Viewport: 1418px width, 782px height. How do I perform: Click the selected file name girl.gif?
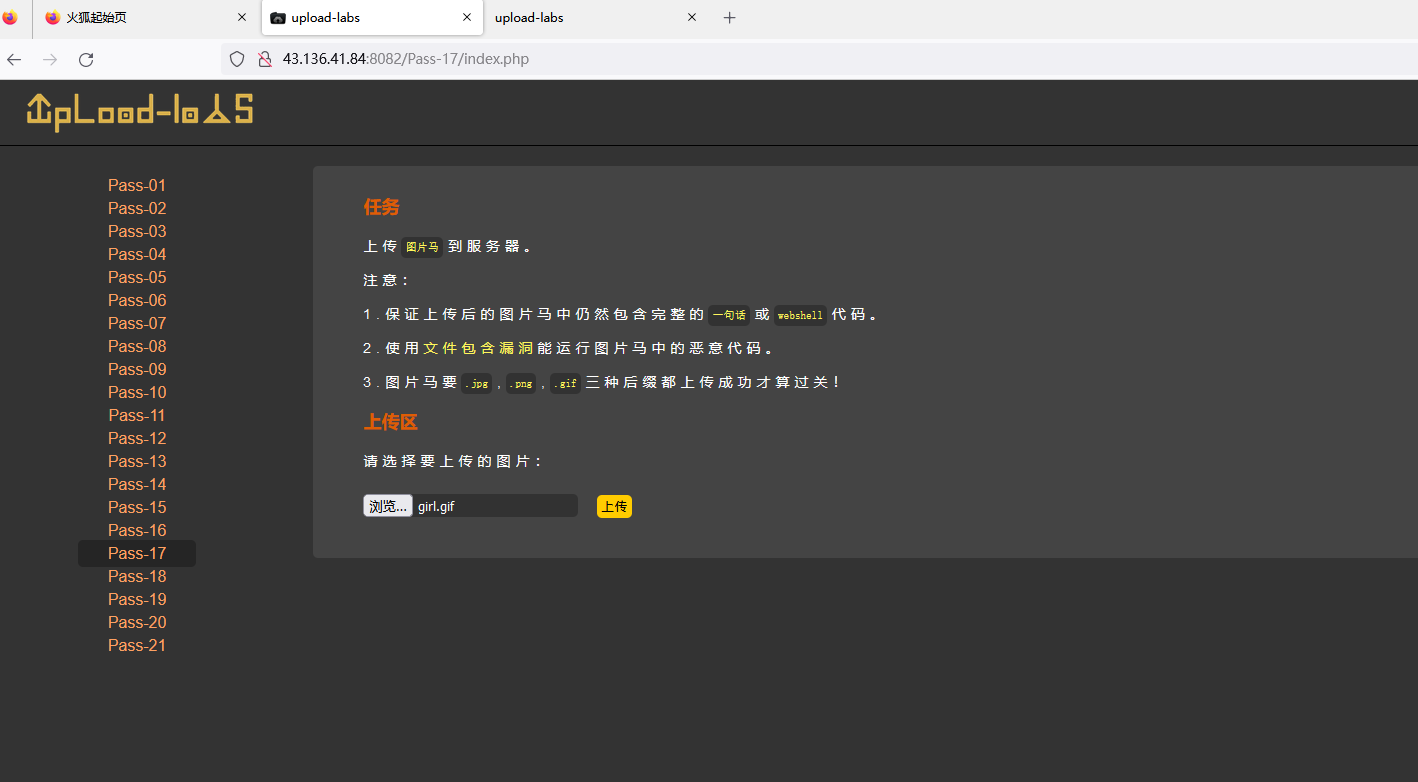coord(436,507)
